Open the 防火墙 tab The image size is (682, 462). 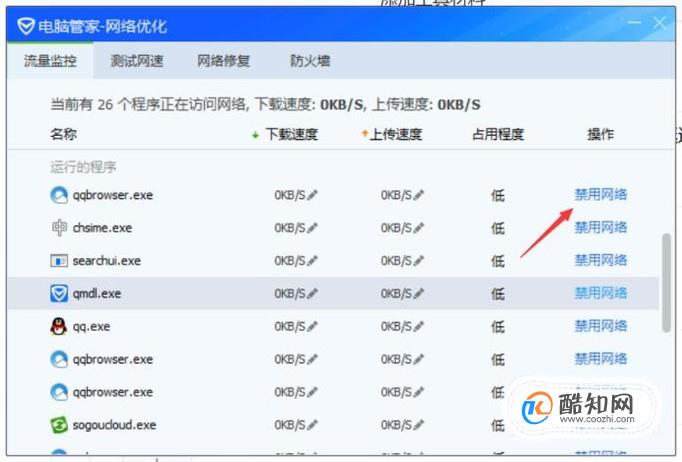(310, 61)
